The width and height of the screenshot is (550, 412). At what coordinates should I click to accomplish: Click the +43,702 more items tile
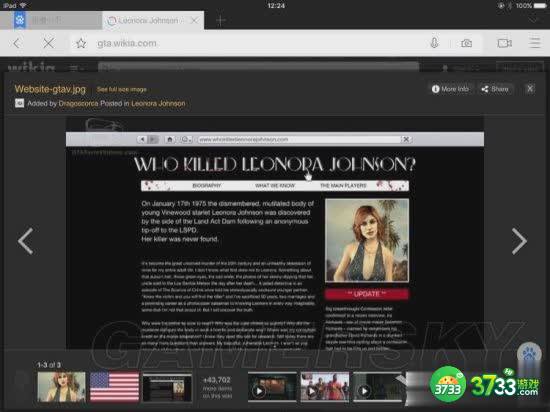click(217, 387)
